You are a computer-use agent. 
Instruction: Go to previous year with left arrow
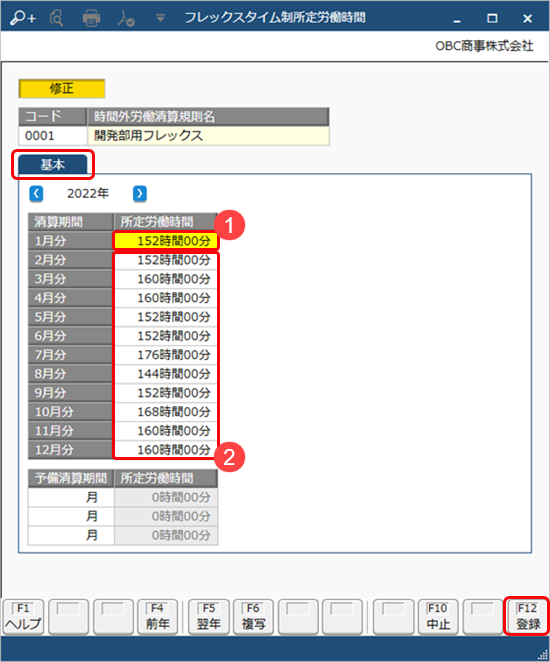[36, 194]
